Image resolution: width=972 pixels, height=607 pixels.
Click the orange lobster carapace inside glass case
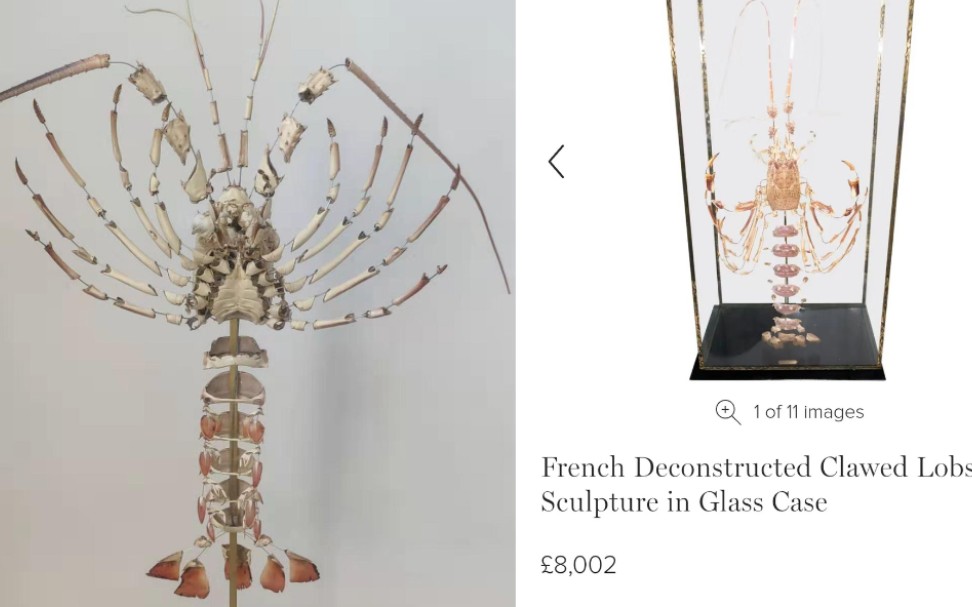[782, 185]
